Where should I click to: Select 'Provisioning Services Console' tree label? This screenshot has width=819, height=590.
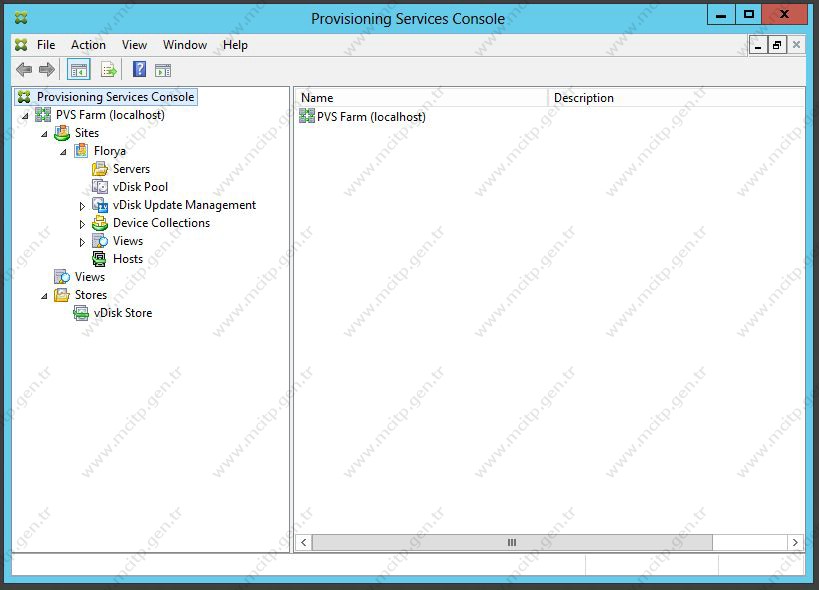tap(115, 97)
